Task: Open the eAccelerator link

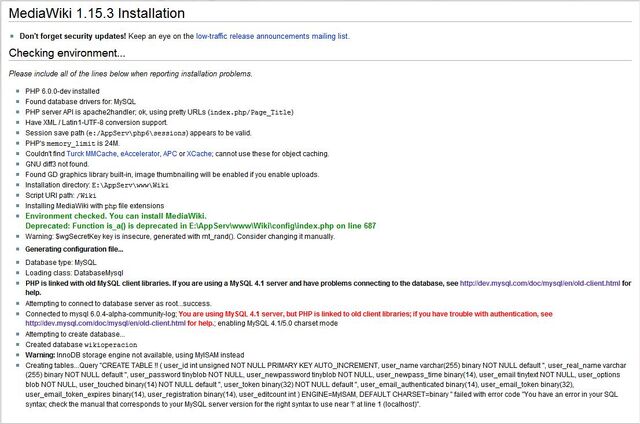Action: (x=140, y=154)
